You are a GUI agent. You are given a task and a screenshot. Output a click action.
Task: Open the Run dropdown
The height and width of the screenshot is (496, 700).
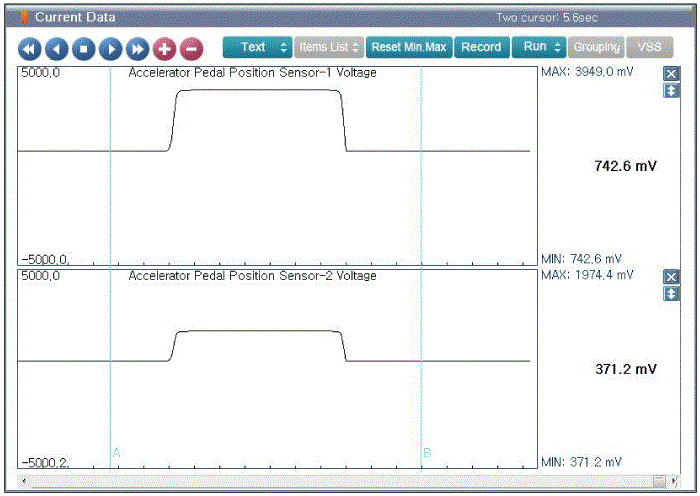tap(539, 47)
